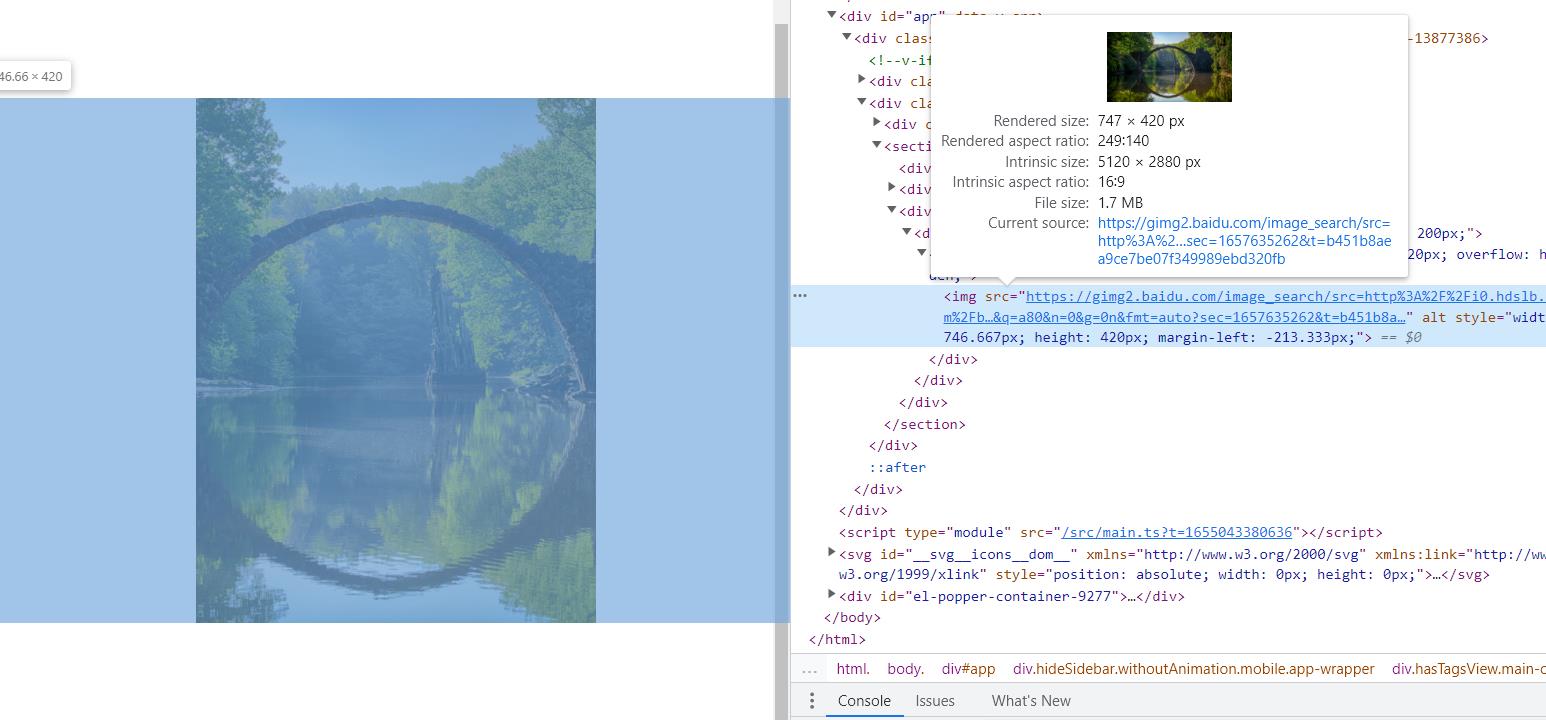Image resolution: width=1546 pixels, height=720 pixels.
Task: Collapse the div id="app" node
Action: pos(831,15)
